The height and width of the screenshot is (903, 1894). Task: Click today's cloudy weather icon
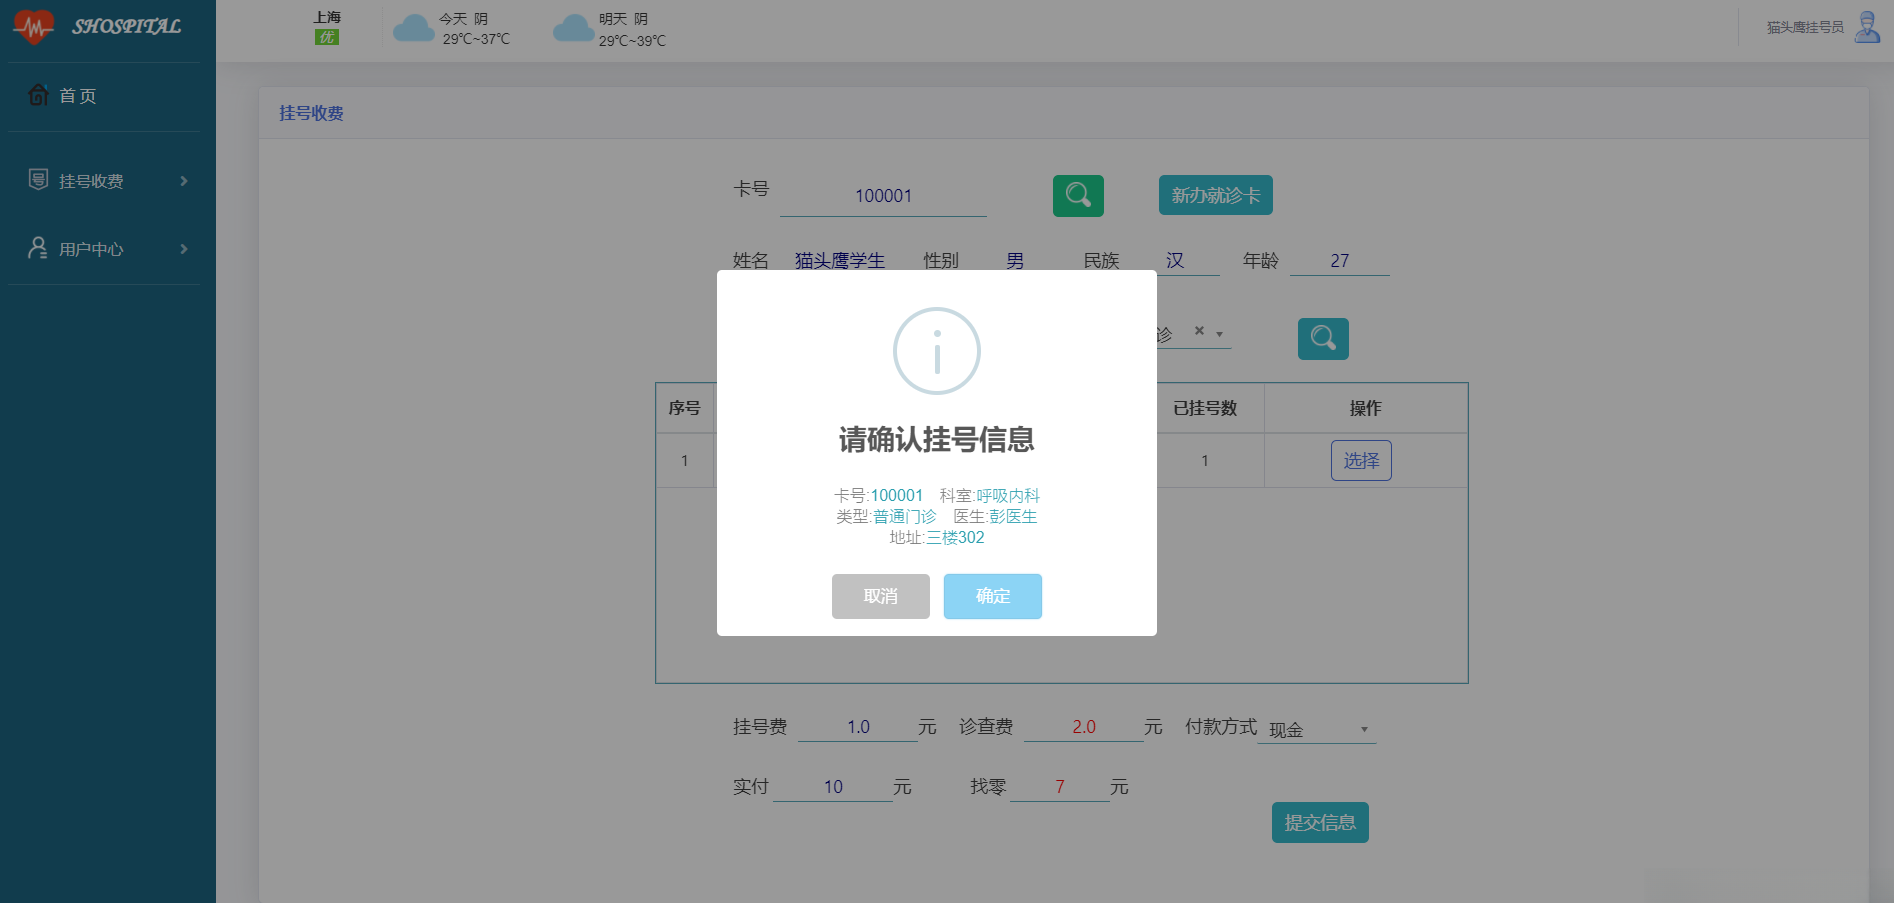click(x=413, y=28)
